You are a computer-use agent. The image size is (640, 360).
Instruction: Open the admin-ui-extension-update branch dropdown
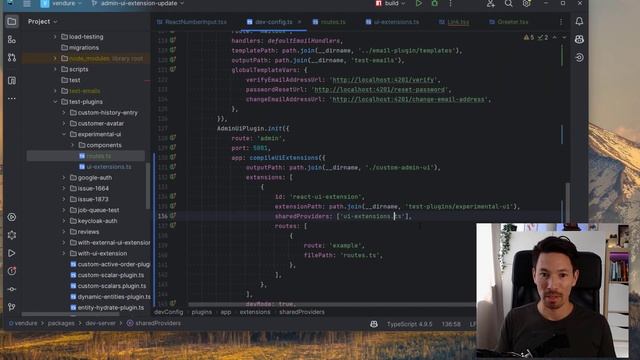coord(138,4)
